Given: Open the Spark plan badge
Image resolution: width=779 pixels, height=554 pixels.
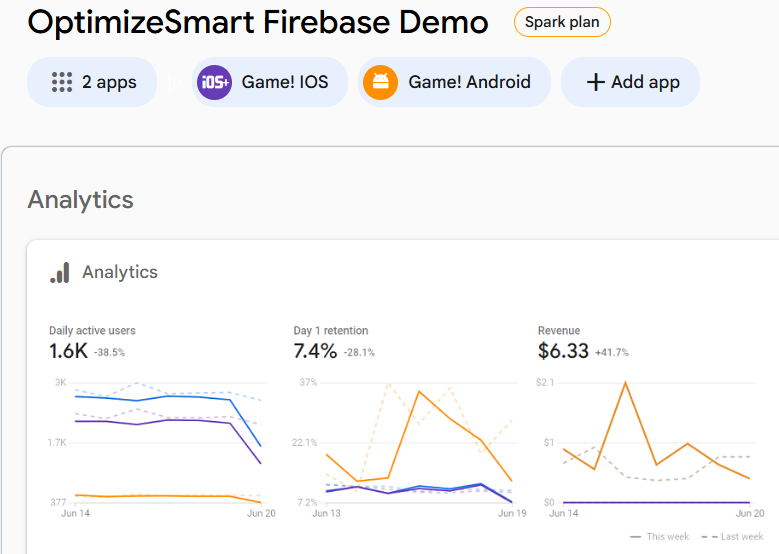Looking at the screenshot, I should (562, 22).
